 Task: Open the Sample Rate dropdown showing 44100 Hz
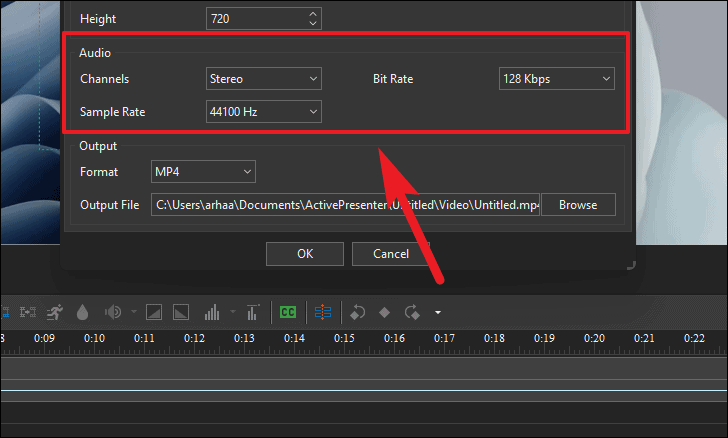[264, 111]
